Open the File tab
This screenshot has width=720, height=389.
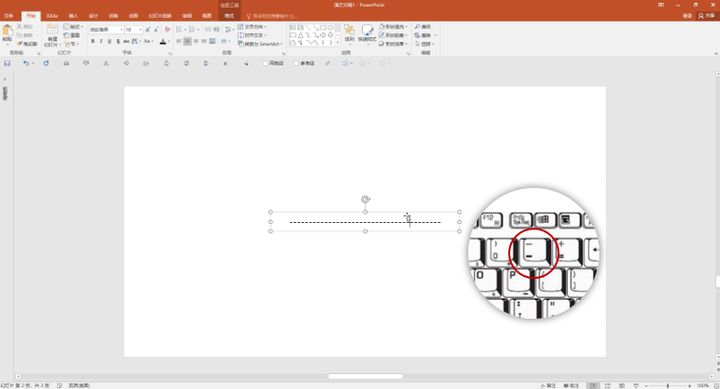[9, 16]
